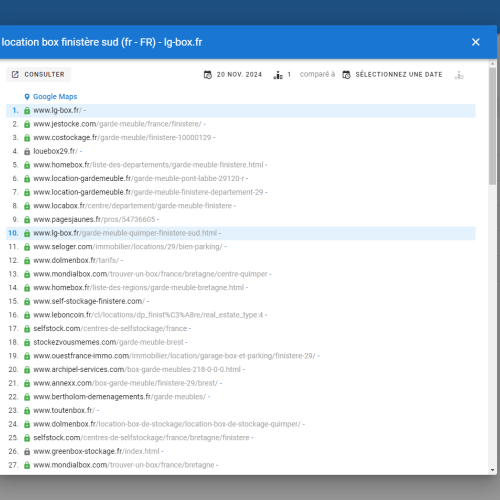Click the CONSULTER open-external icon
Image resolution: width=500 pixels, height=500 pixels.
tap(15, 74)
